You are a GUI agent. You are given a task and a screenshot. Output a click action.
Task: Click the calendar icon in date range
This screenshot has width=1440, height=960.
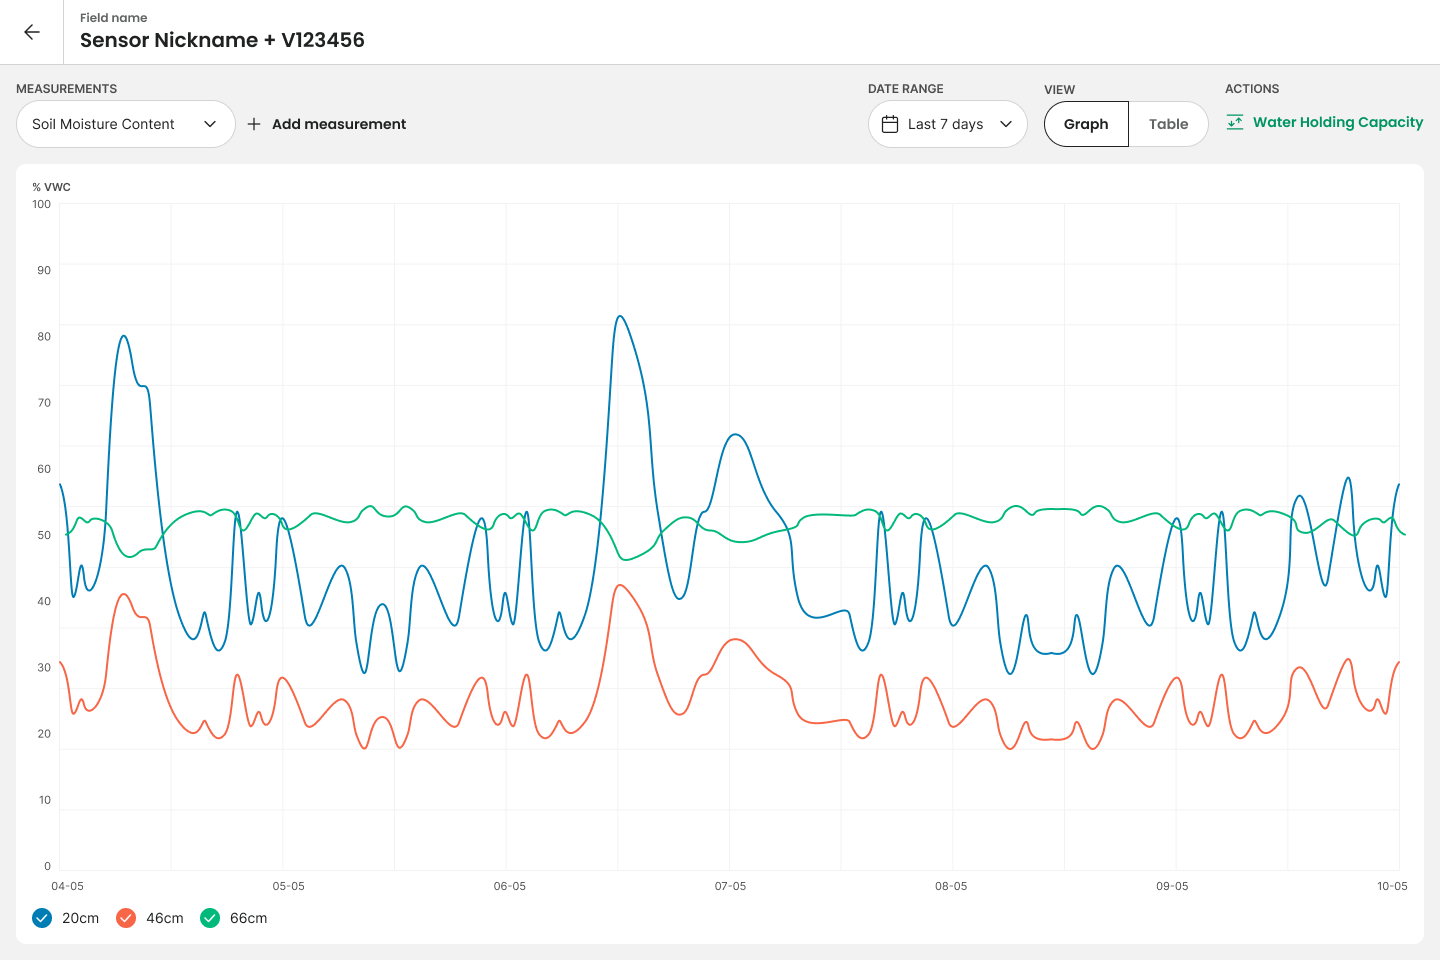[x=890, y=124]
